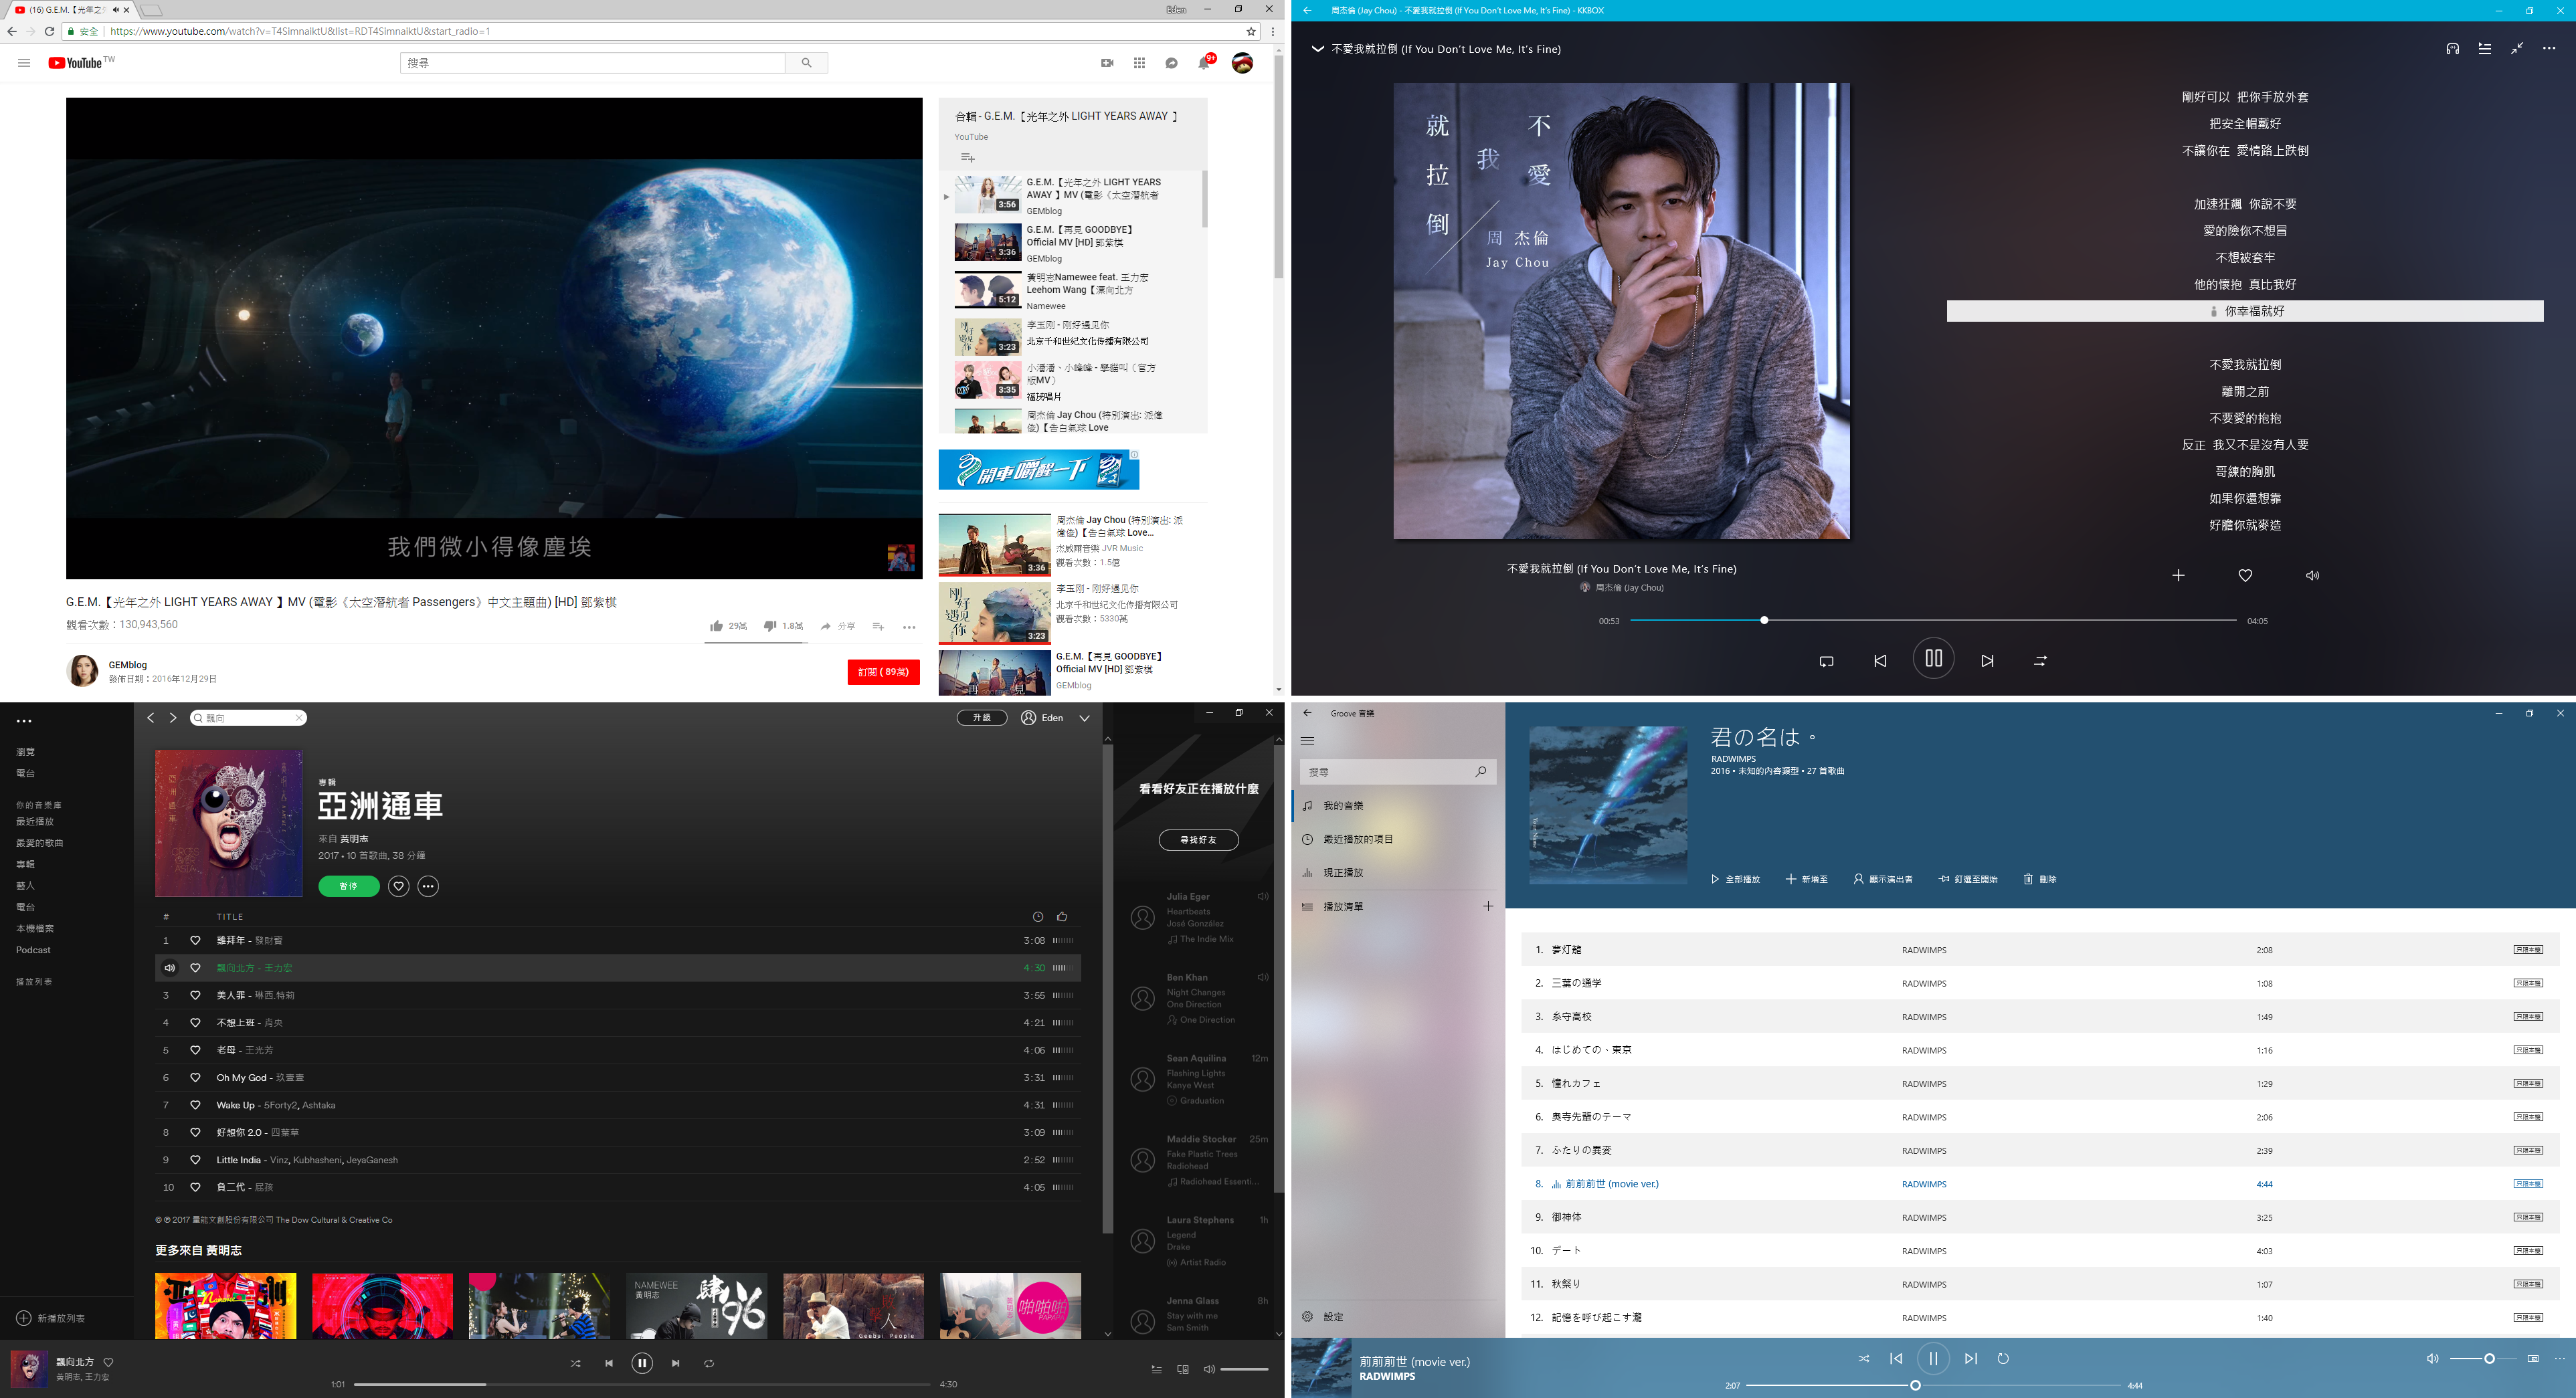Like track 美人罪 in Spotify list
Image resolution: width=2576 pixels, height=1398 pixels.
click(195, 995)
